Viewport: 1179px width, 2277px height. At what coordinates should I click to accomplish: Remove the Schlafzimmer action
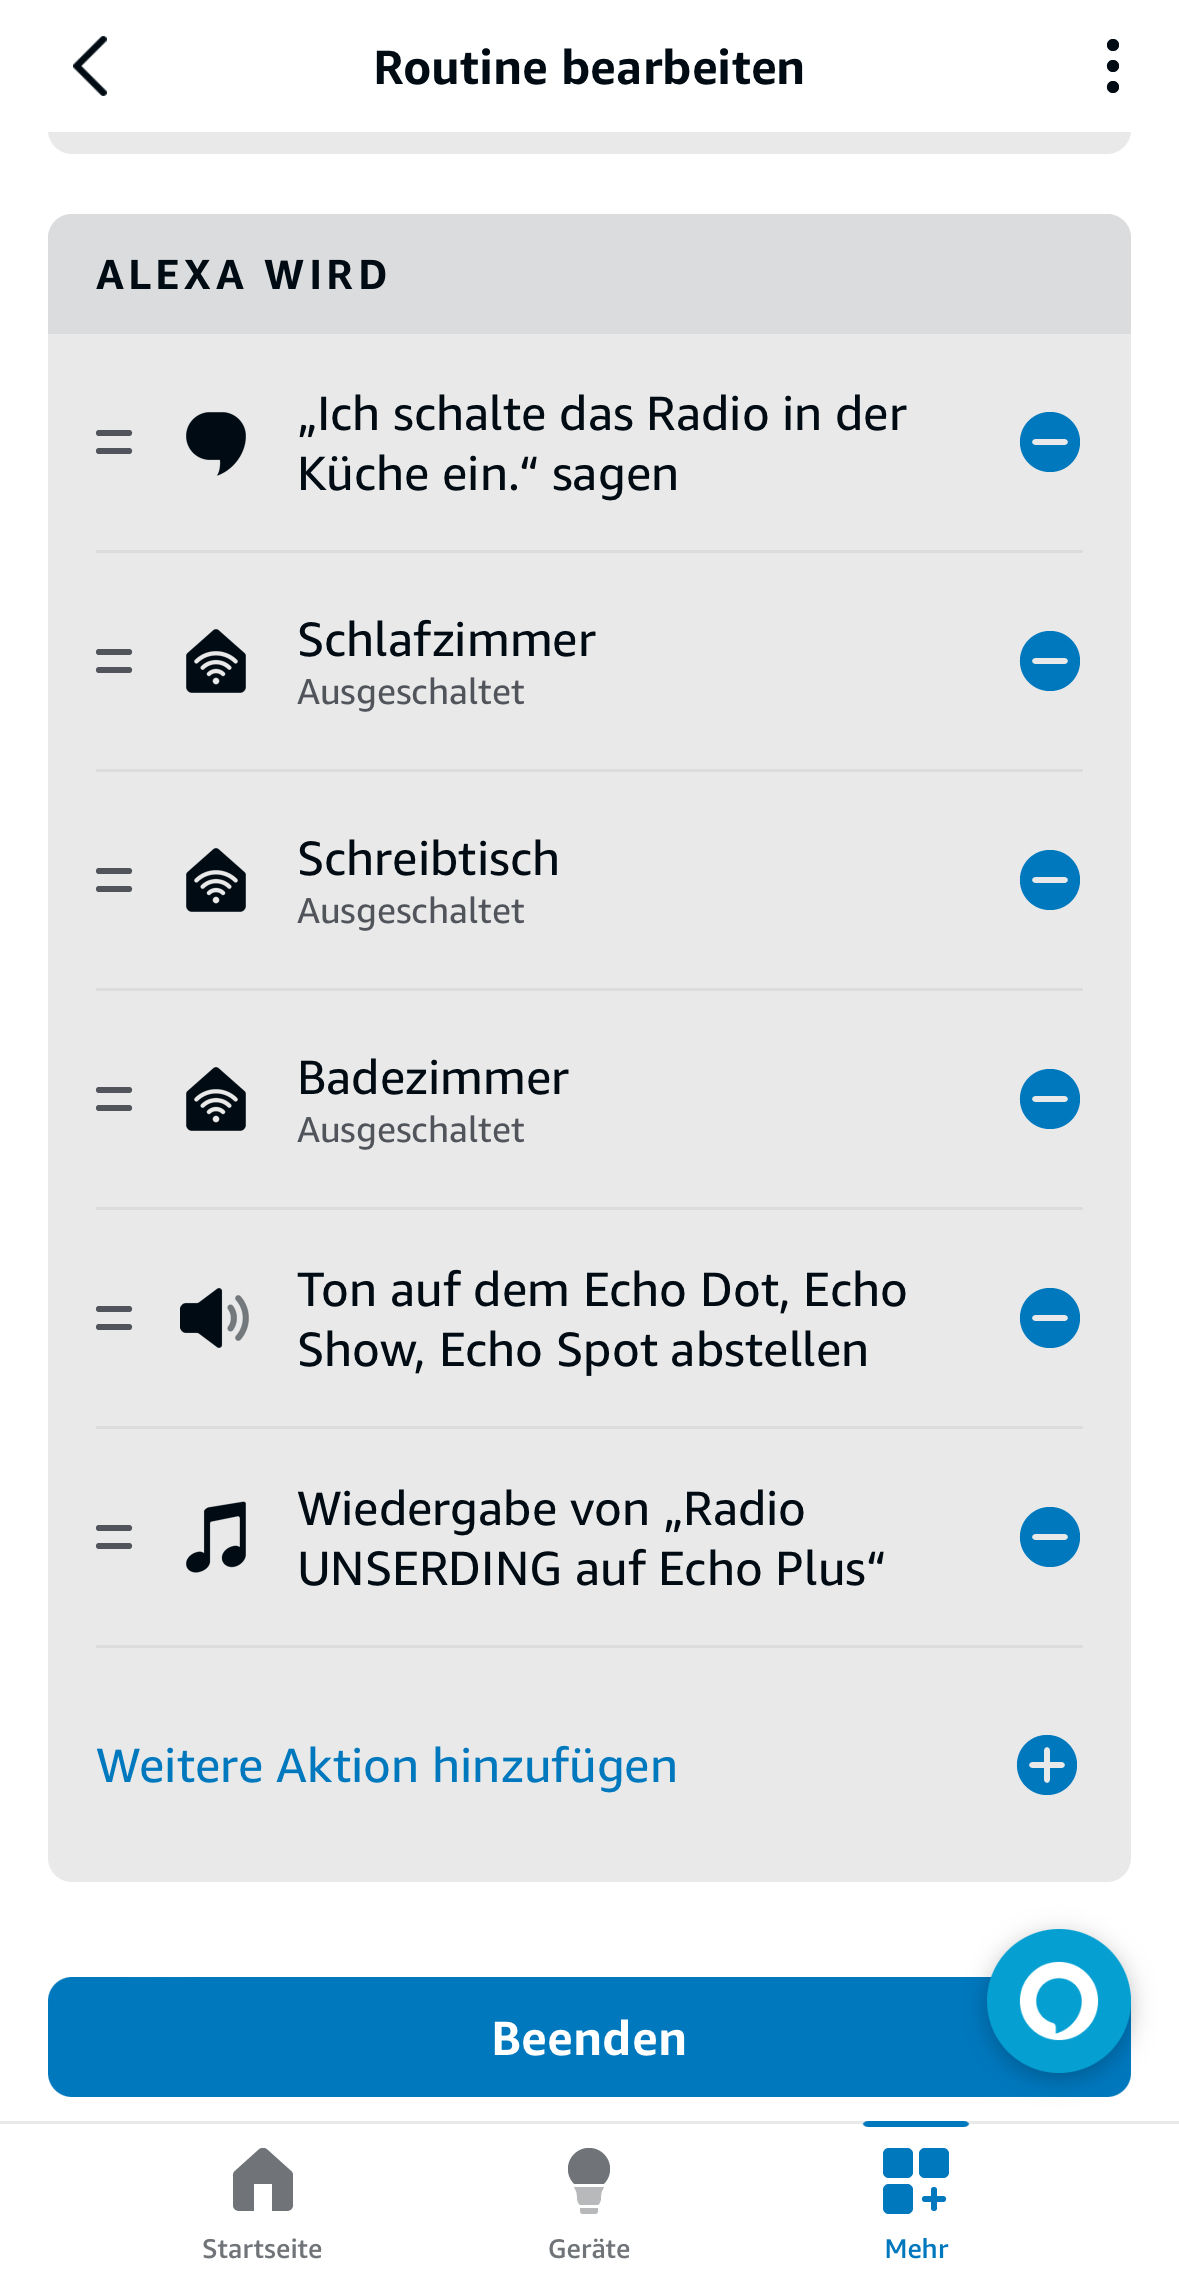tap(1049, 661)
